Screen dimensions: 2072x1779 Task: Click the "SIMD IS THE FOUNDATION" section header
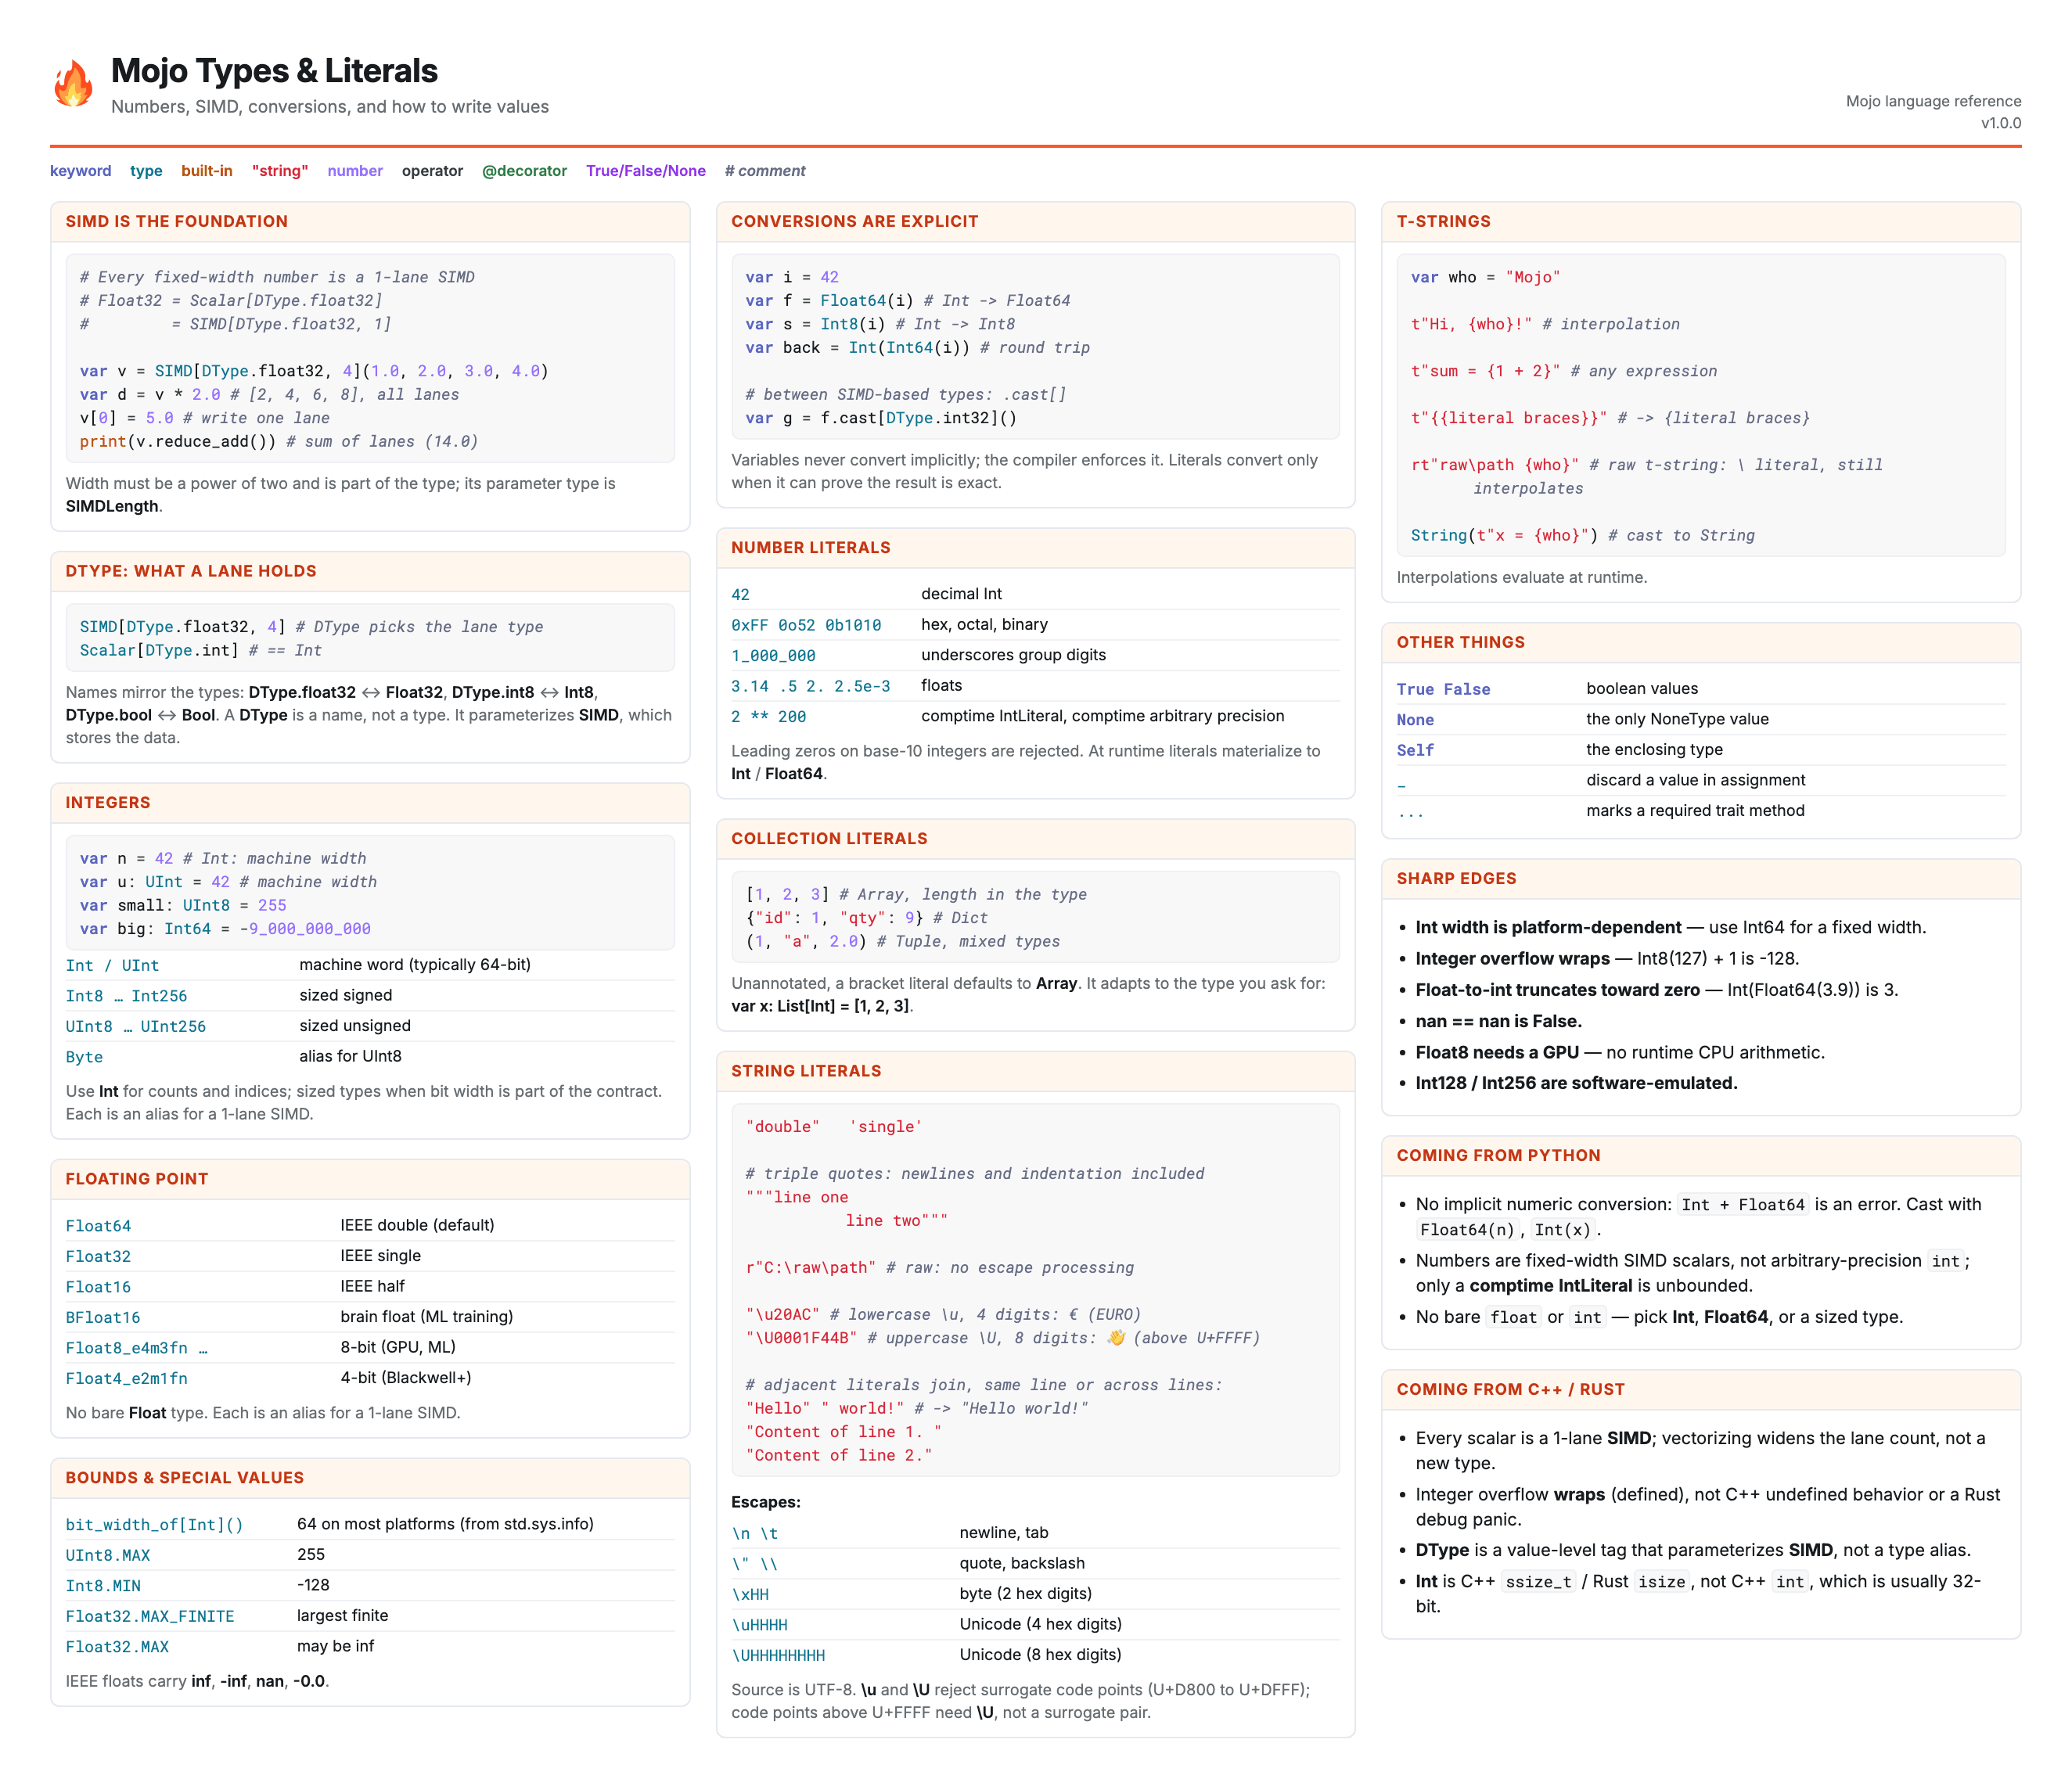pyautogui.click(x=177, y=222)
